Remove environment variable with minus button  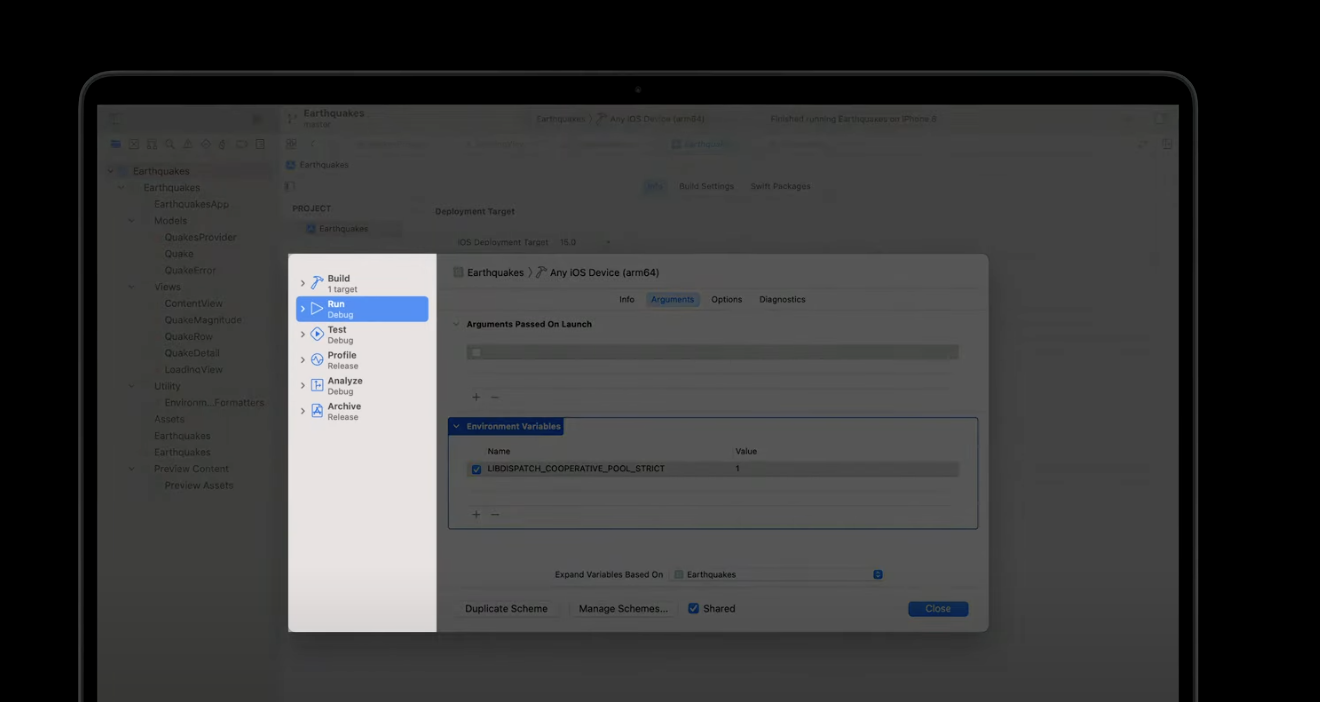[495, 515]
